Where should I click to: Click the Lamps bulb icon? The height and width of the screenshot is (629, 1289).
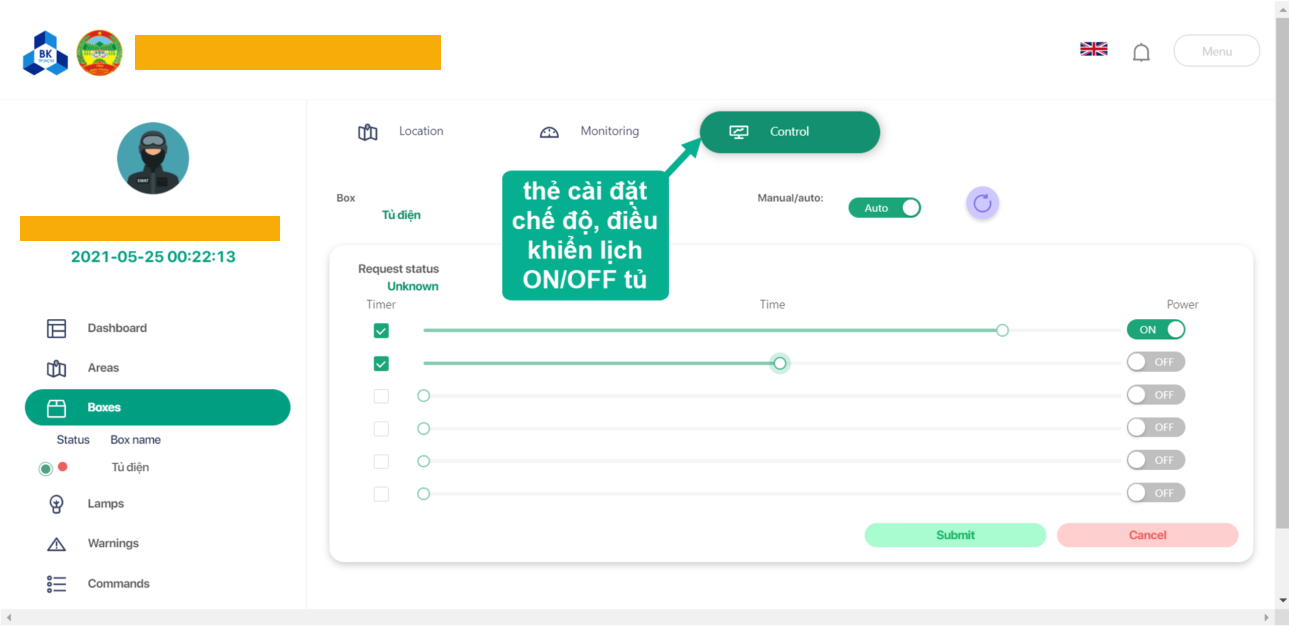[x=57, y=504]
